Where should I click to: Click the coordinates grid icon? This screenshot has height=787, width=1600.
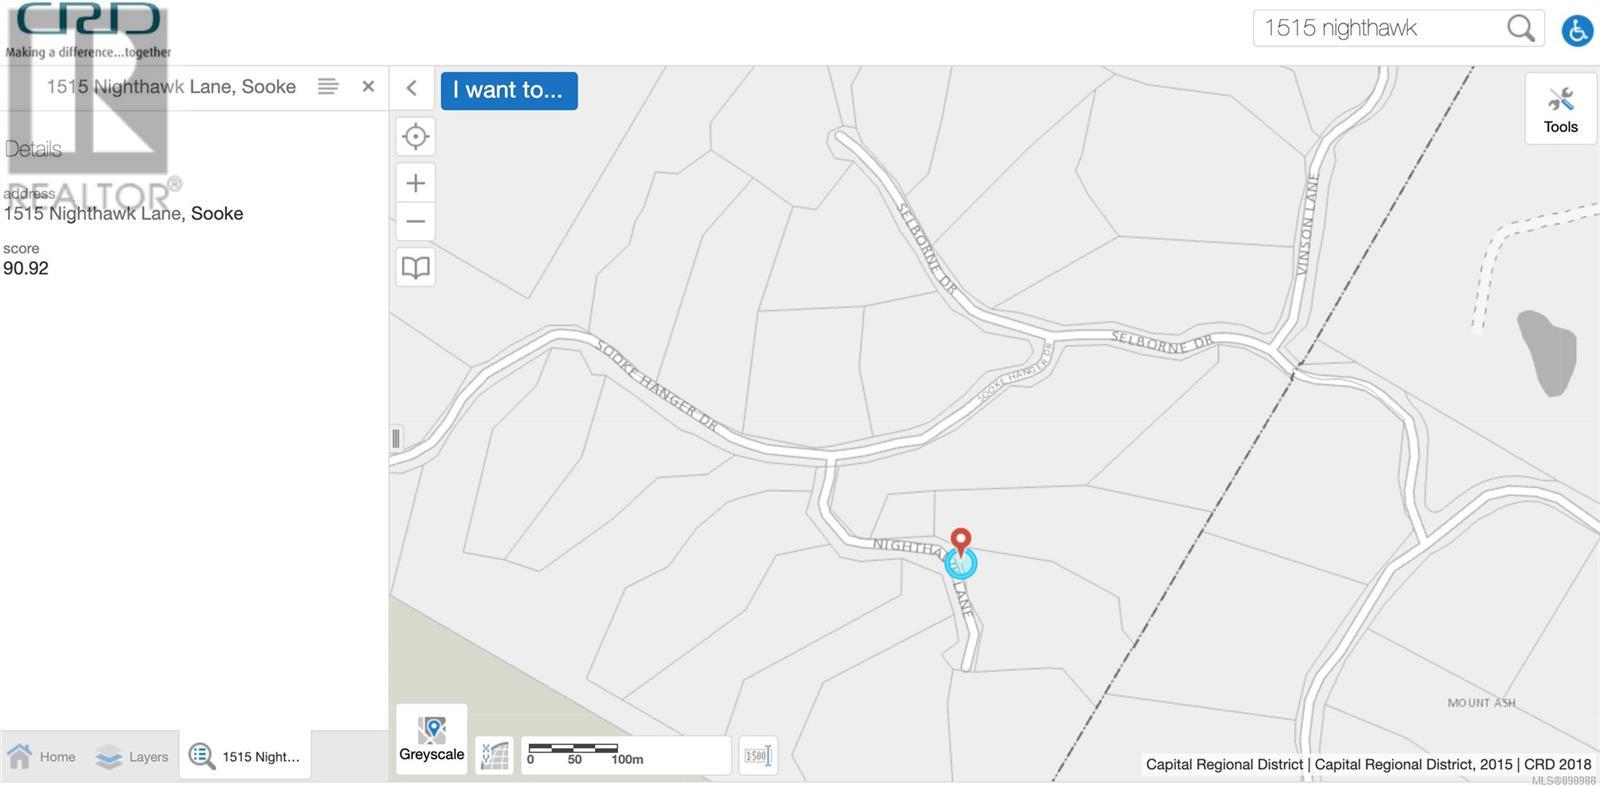click(x=495, y=756)
